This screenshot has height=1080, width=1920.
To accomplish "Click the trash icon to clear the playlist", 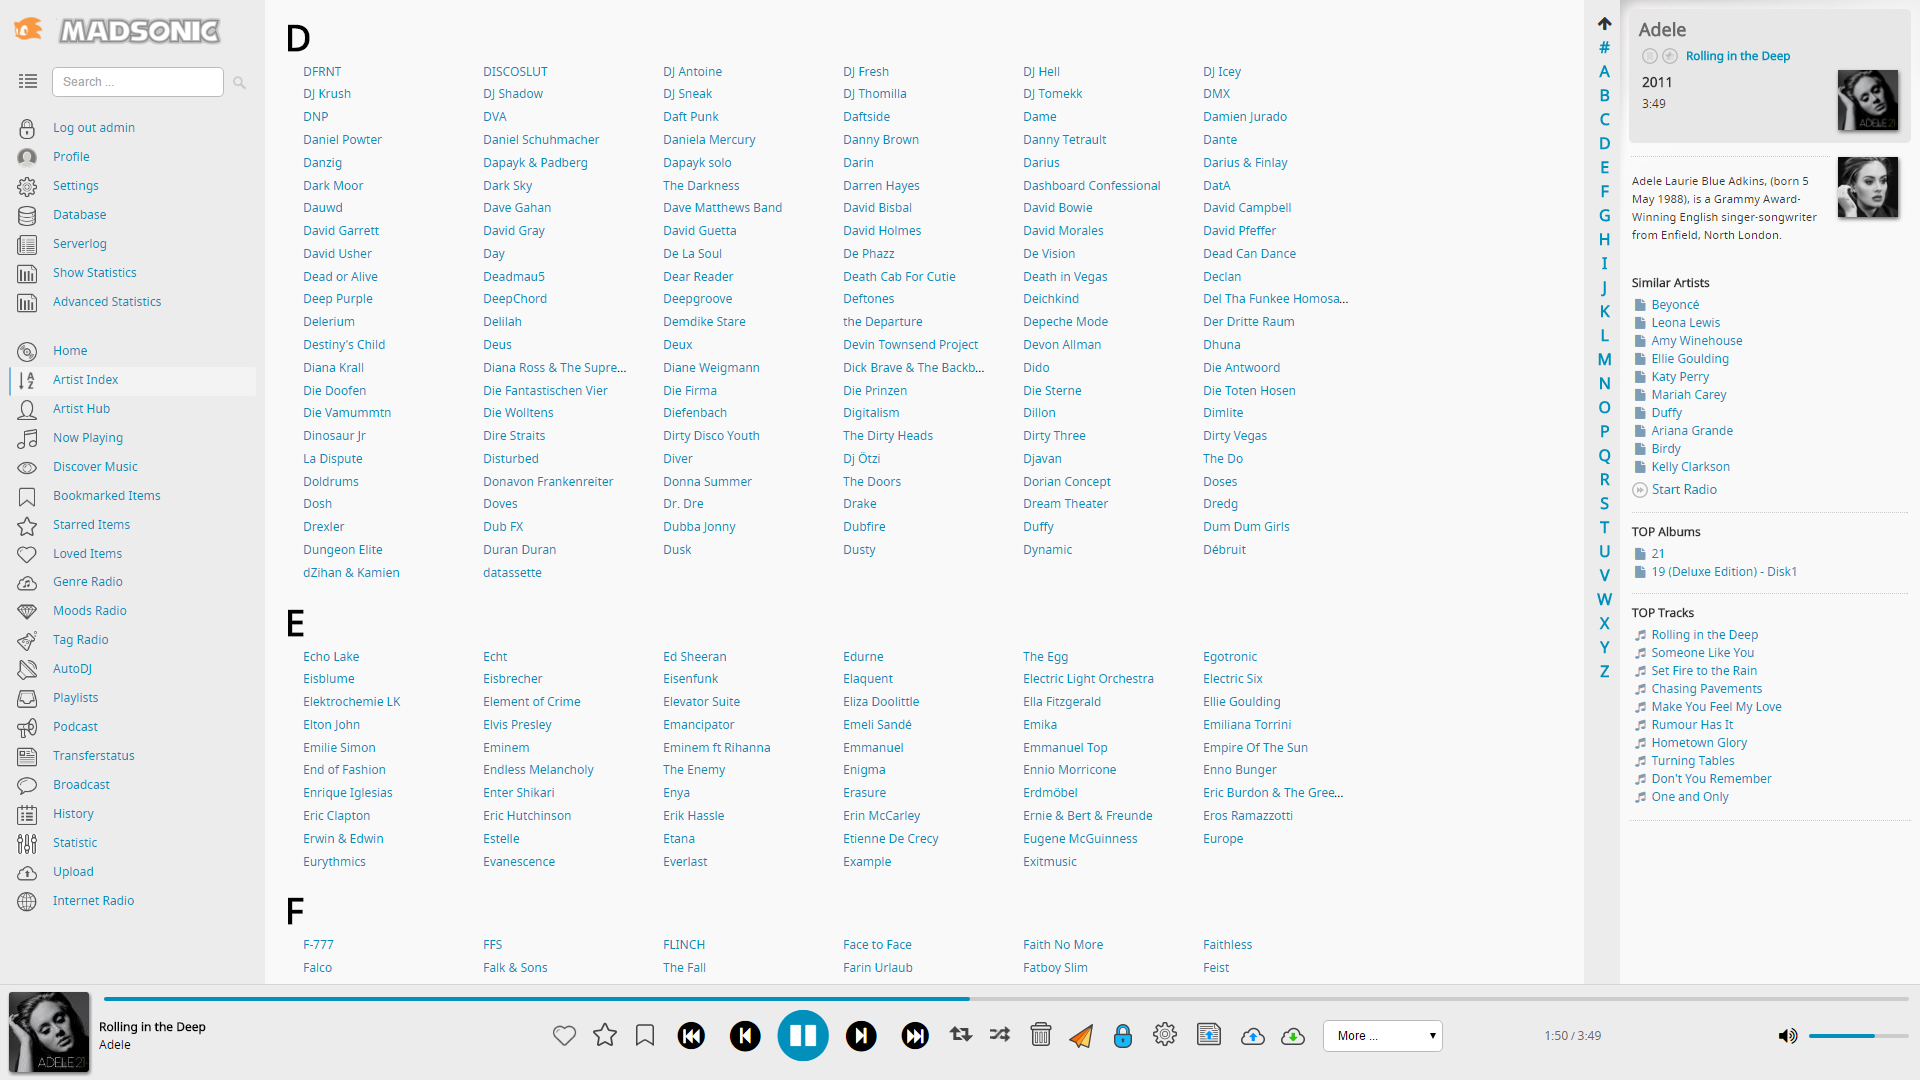I will click(1041, 1036).
